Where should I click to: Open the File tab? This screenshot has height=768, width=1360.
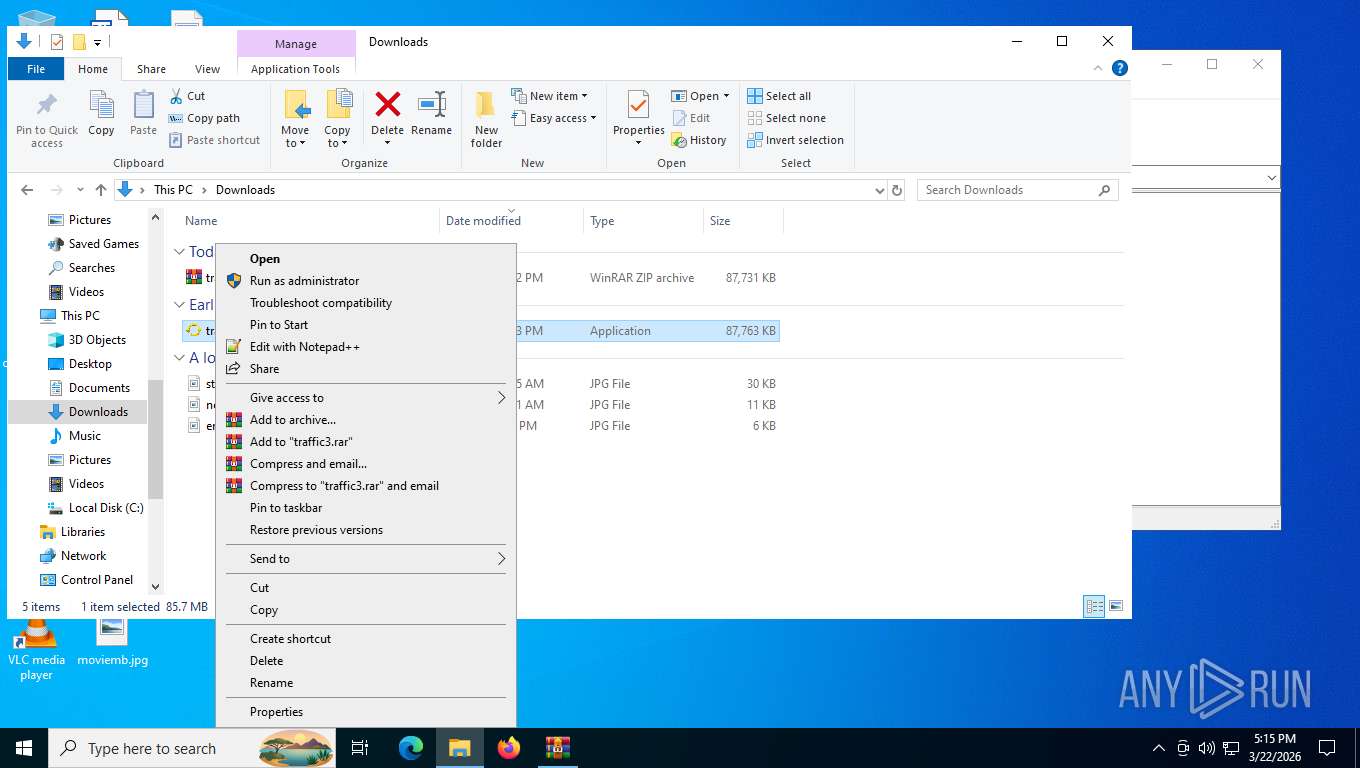(36, 69)
